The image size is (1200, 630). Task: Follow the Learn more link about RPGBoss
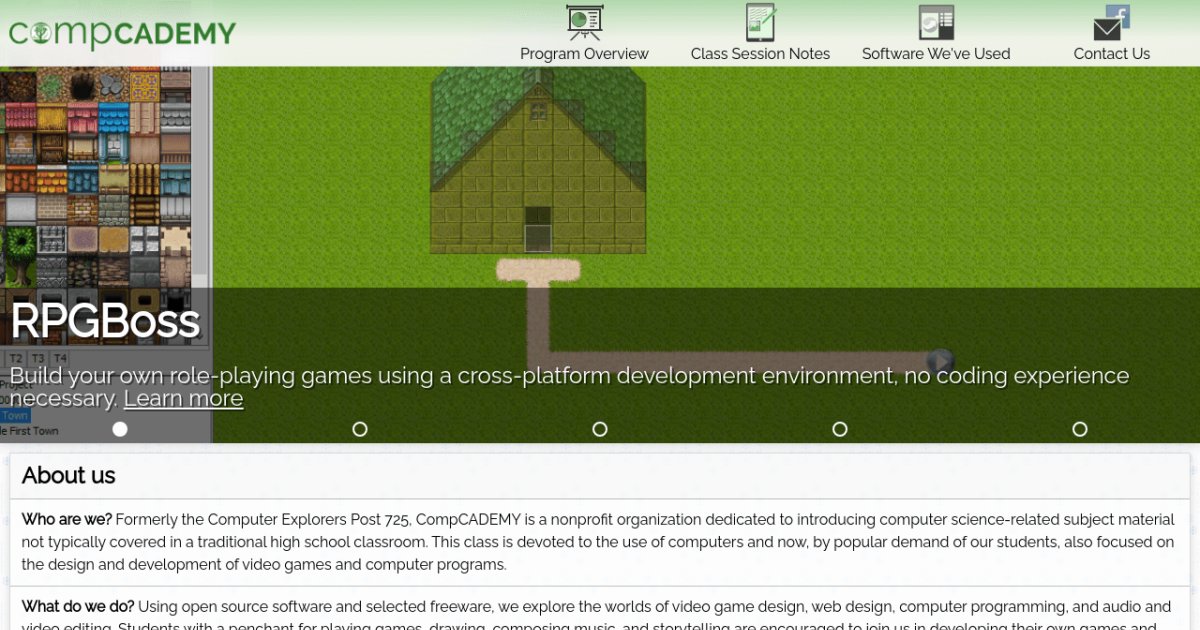coord(183,399)
